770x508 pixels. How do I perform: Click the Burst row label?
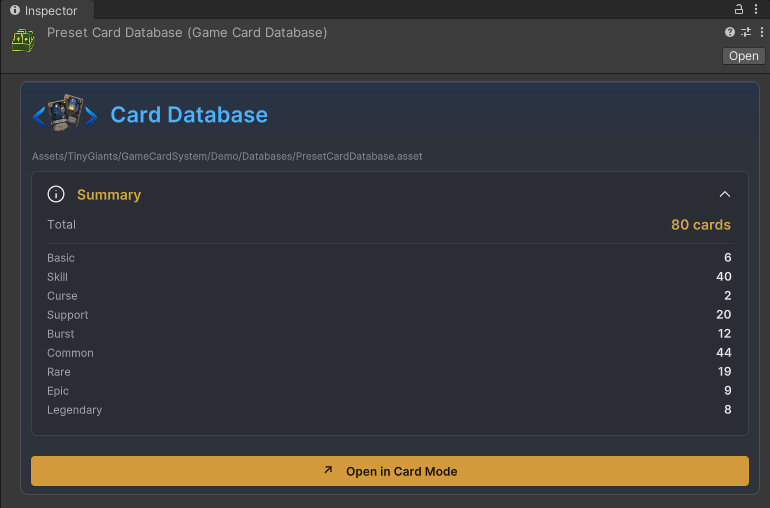[x=61, y=334]
